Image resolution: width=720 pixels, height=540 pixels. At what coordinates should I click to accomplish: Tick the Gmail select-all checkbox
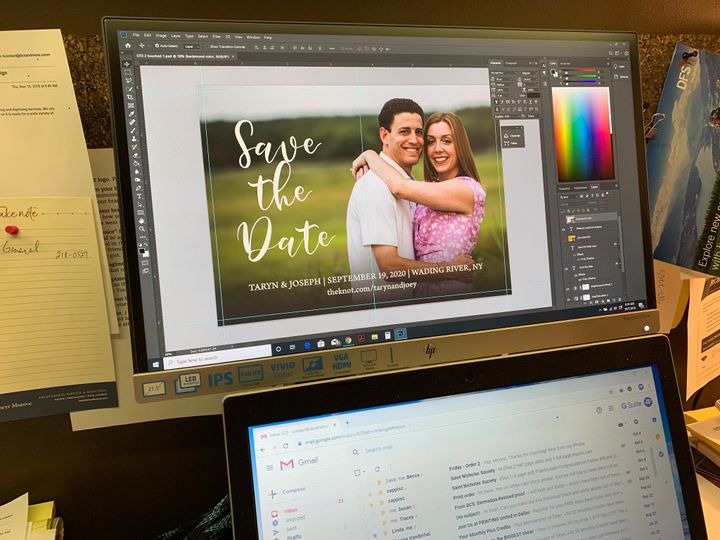click(357, 472)
